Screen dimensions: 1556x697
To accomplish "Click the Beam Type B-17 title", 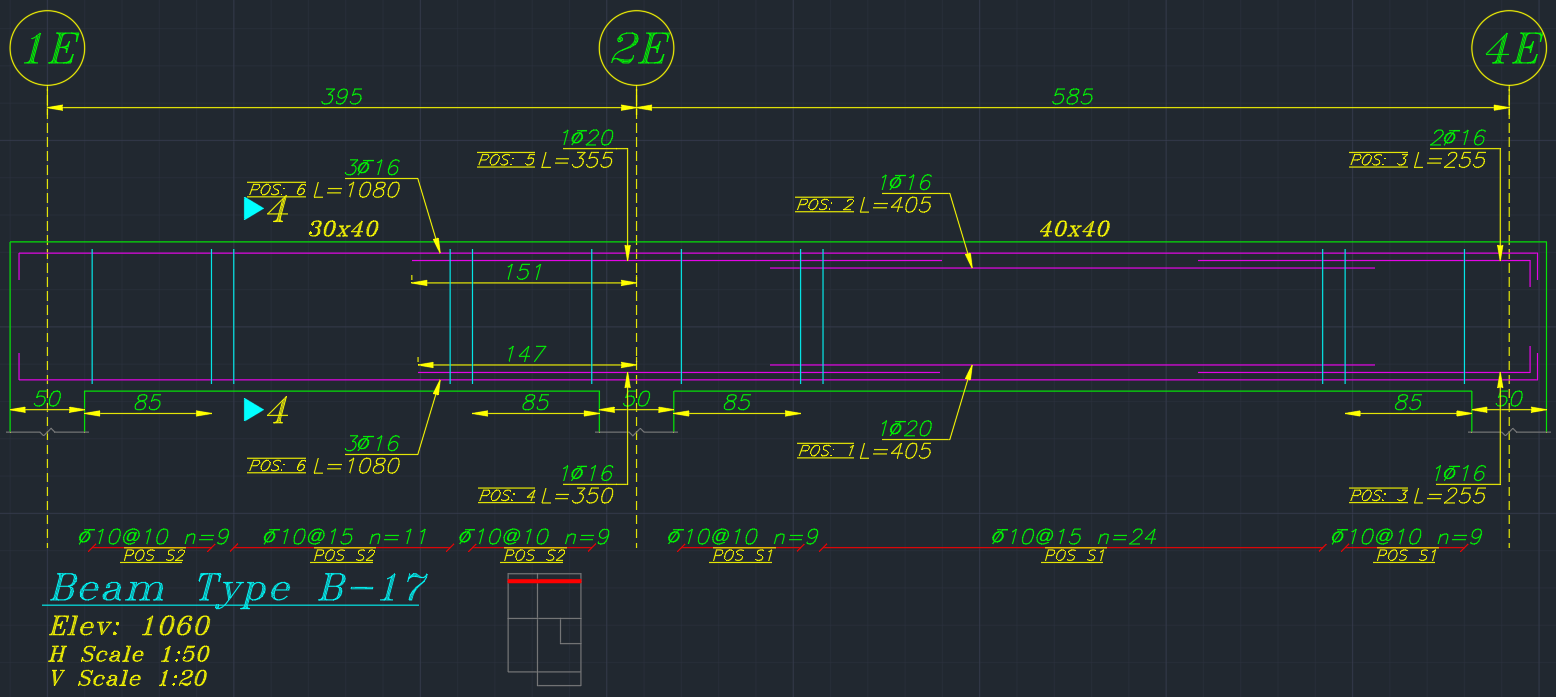I will click(240, 587).
